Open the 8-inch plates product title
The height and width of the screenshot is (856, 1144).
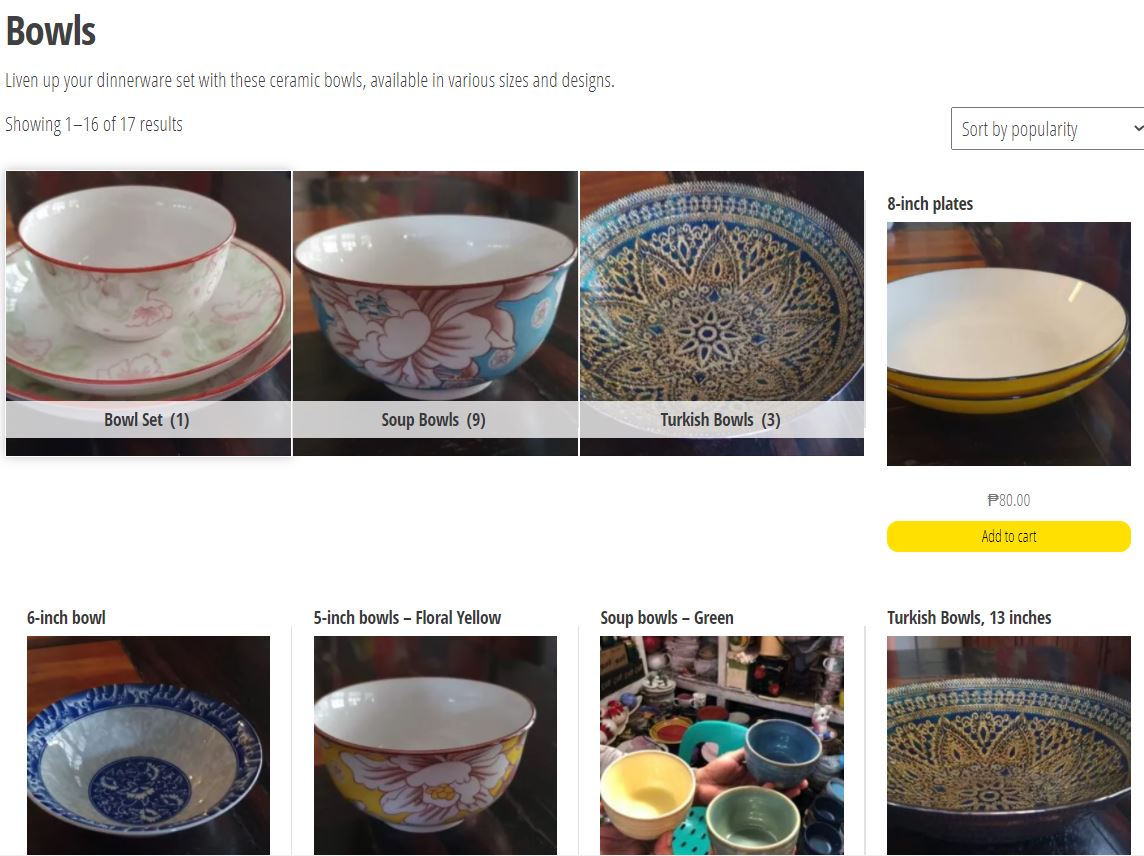tap(930, 204)
